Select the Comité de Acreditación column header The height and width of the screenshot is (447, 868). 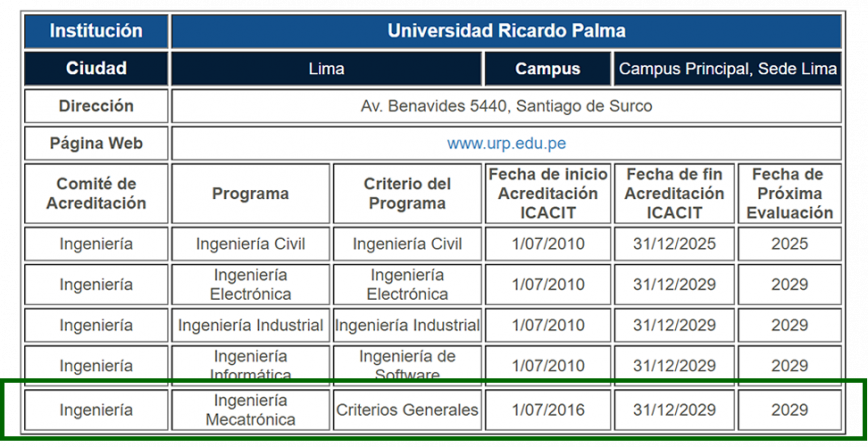click(x=96, y=193)
